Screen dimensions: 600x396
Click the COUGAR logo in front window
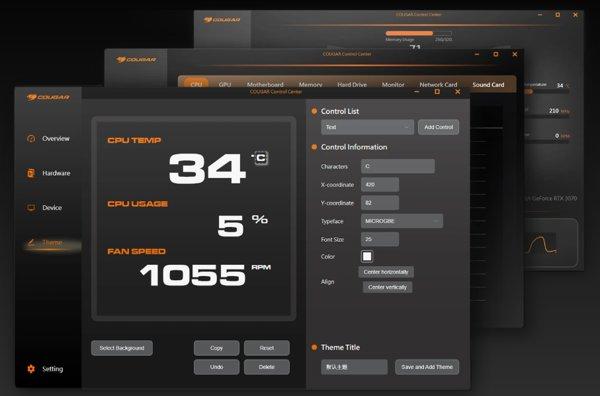[48, 97]
